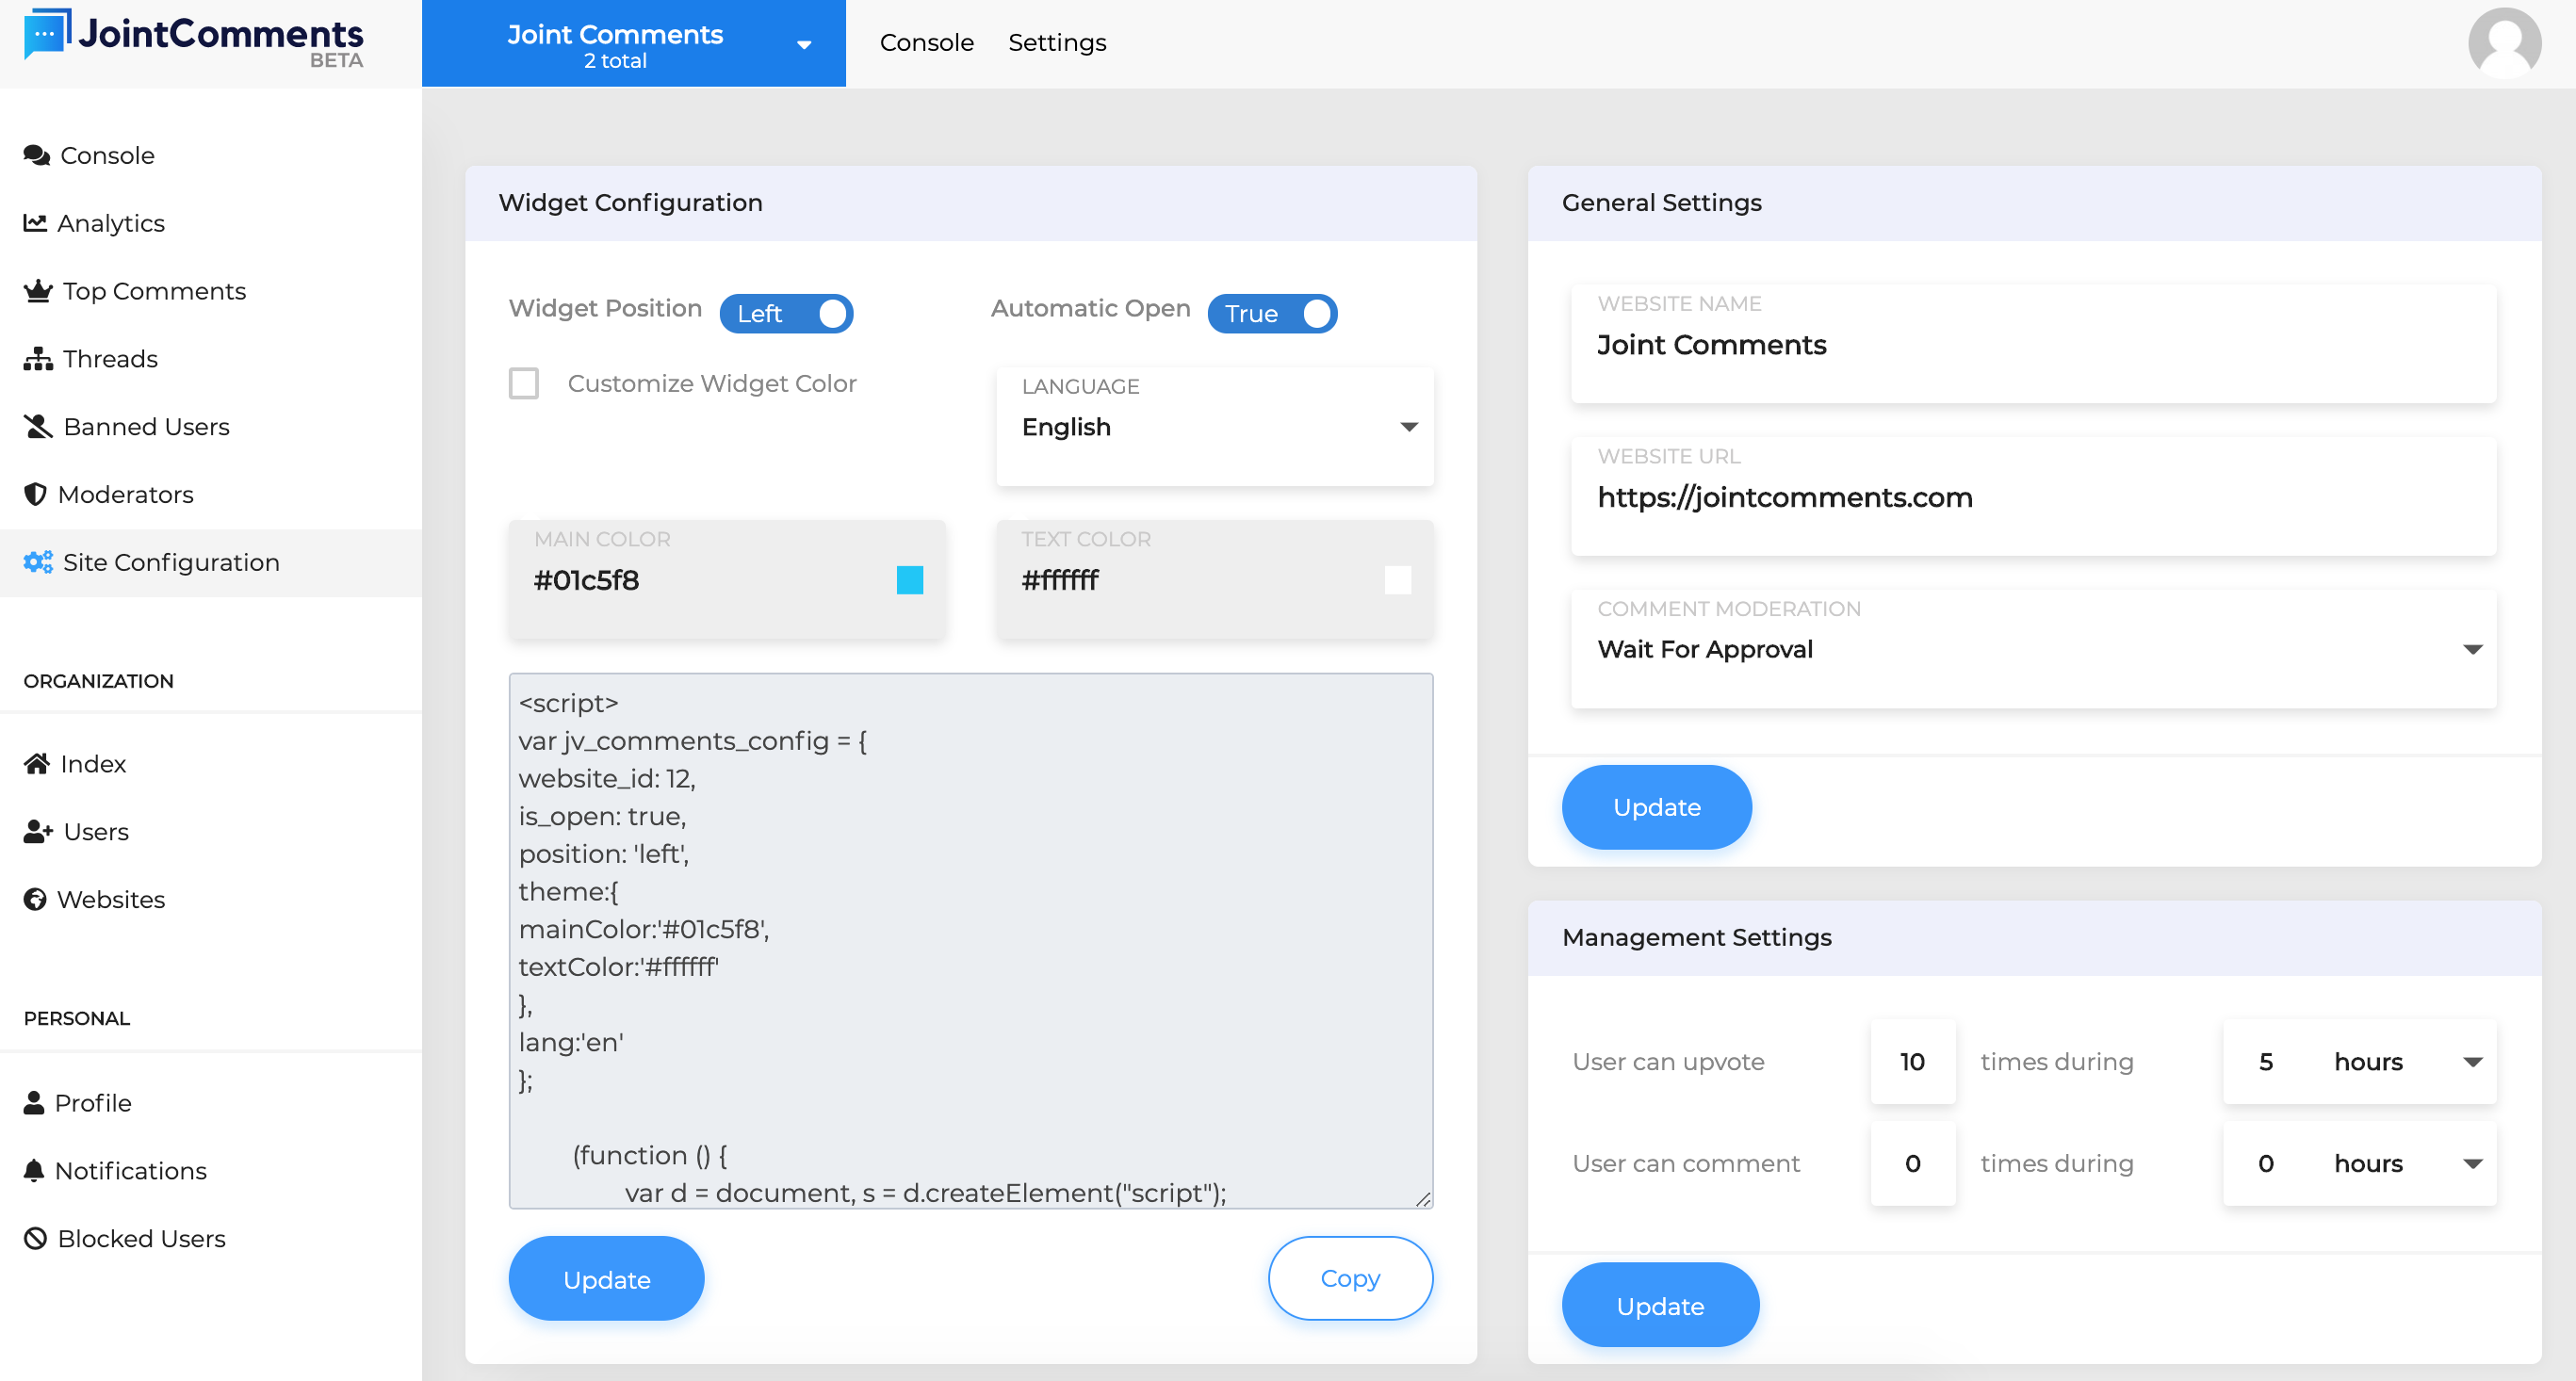Click the Analytics chart icon in sidebar
2576x1381 pixels.
35,222
